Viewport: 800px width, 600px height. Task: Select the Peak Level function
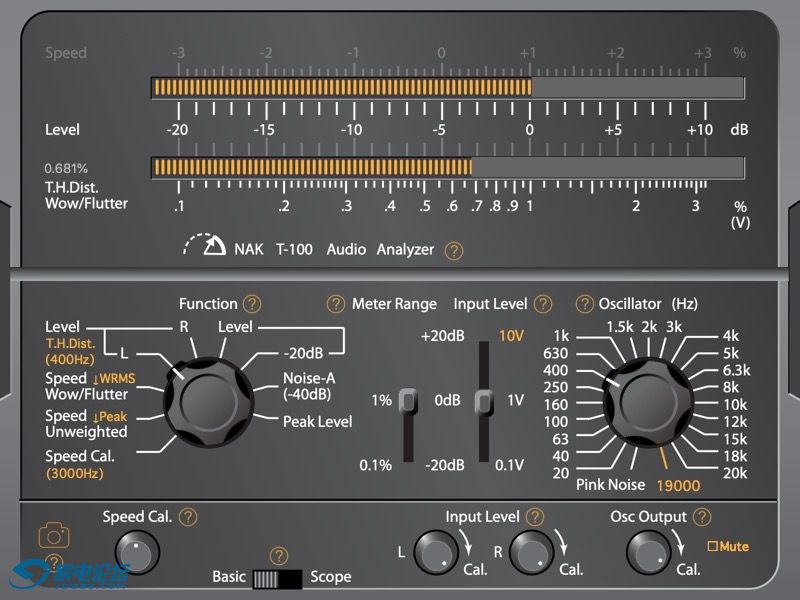click(x=317, y=422)
